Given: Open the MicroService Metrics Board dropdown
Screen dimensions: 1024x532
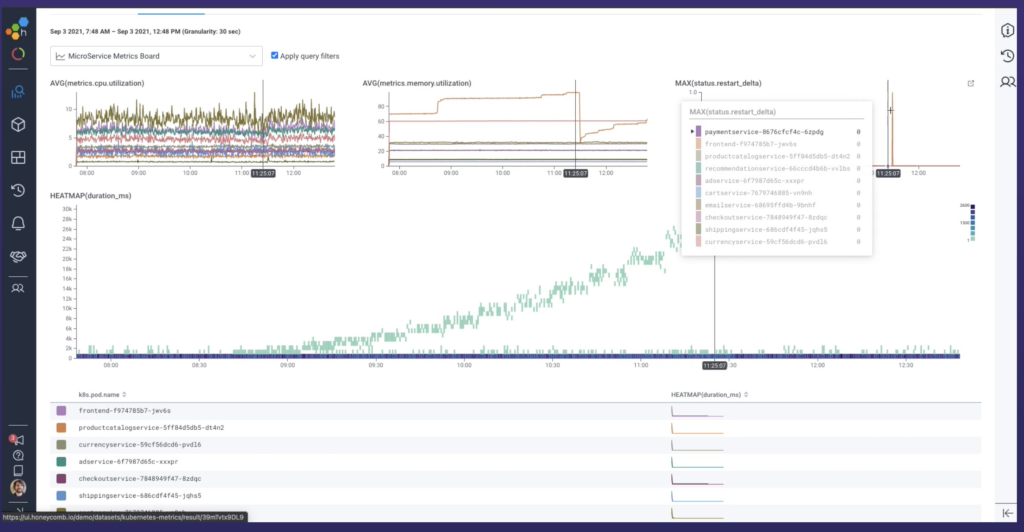Looking at the screenshot, I should tap(156, 56).
